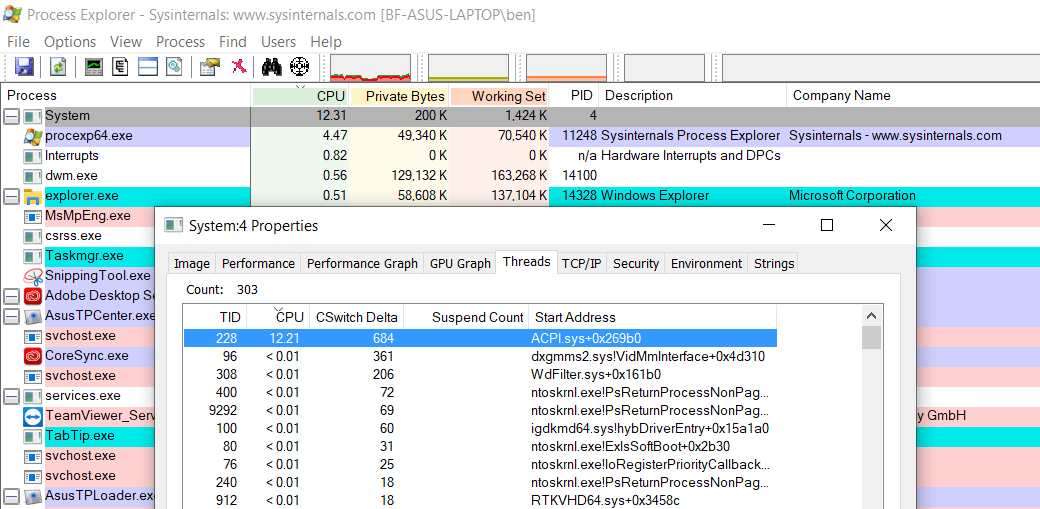Image resolution: width=1040 pixels, height=509 pixels.
Task: Click the MsMpEng.exe process icon
Action: click(x=32, y=216)
